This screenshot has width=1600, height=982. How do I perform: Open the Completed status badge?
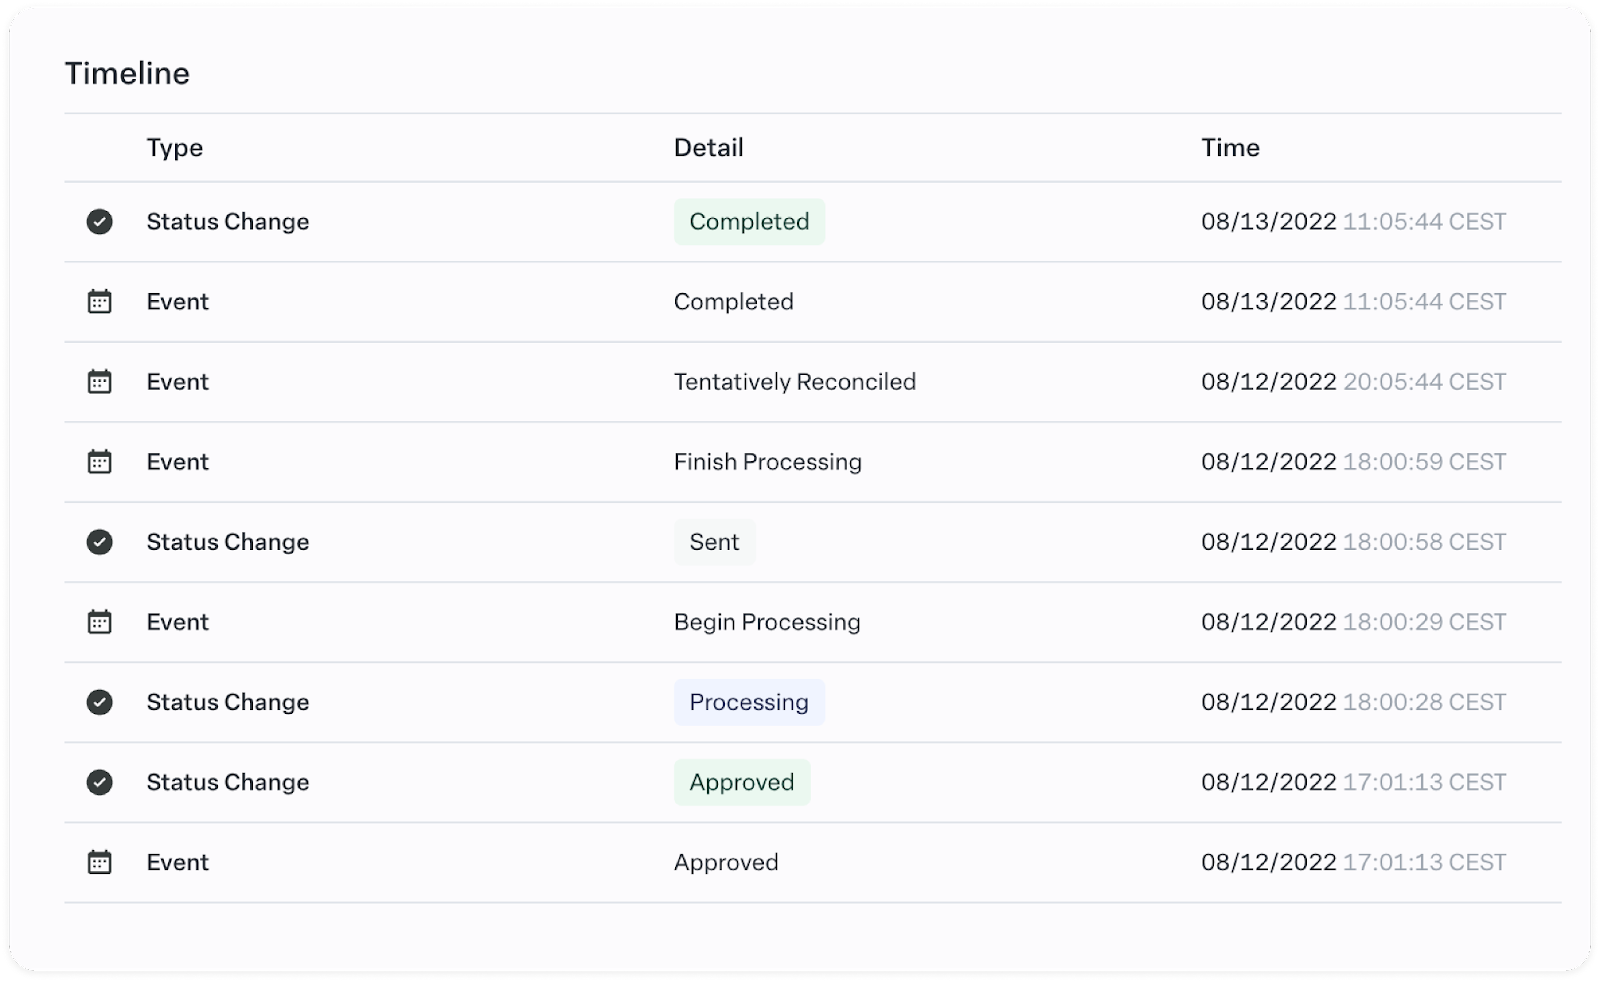click(x=749, y=221)
